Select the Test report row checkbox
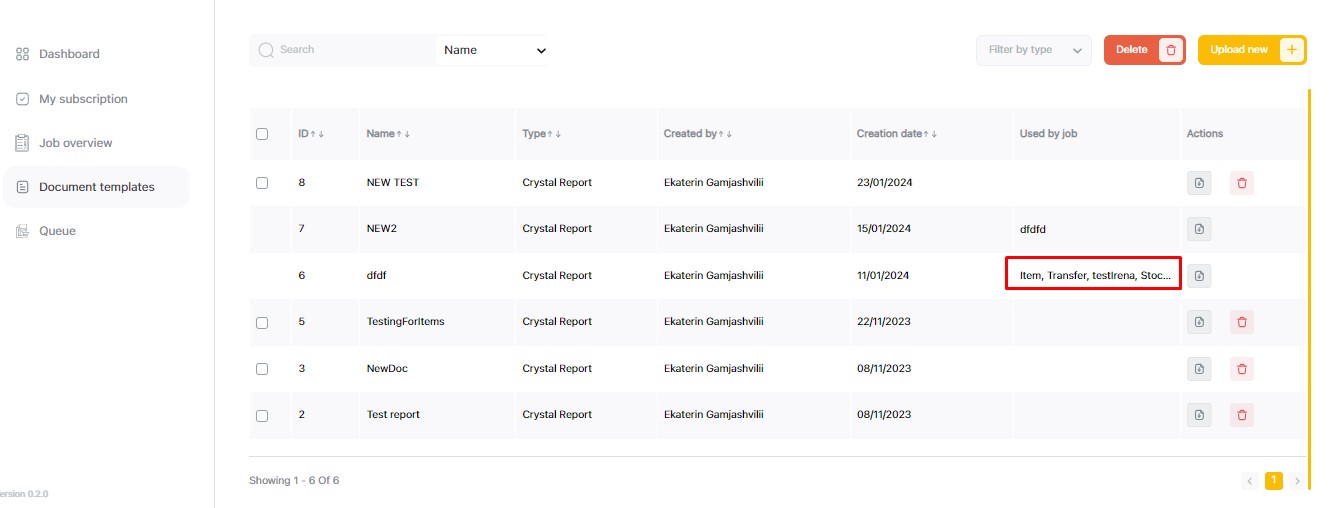The height and width of the screenshot is (508, 1344). coord(262,415)
